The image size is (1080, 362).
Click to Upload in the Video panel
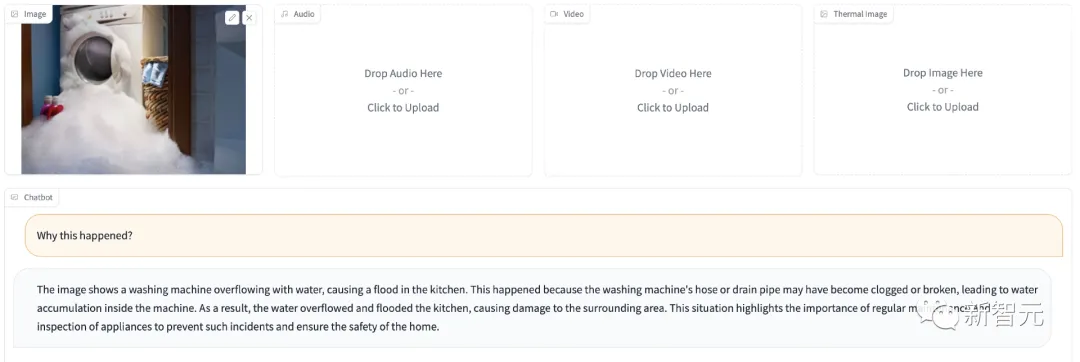(x=673, y=107)
